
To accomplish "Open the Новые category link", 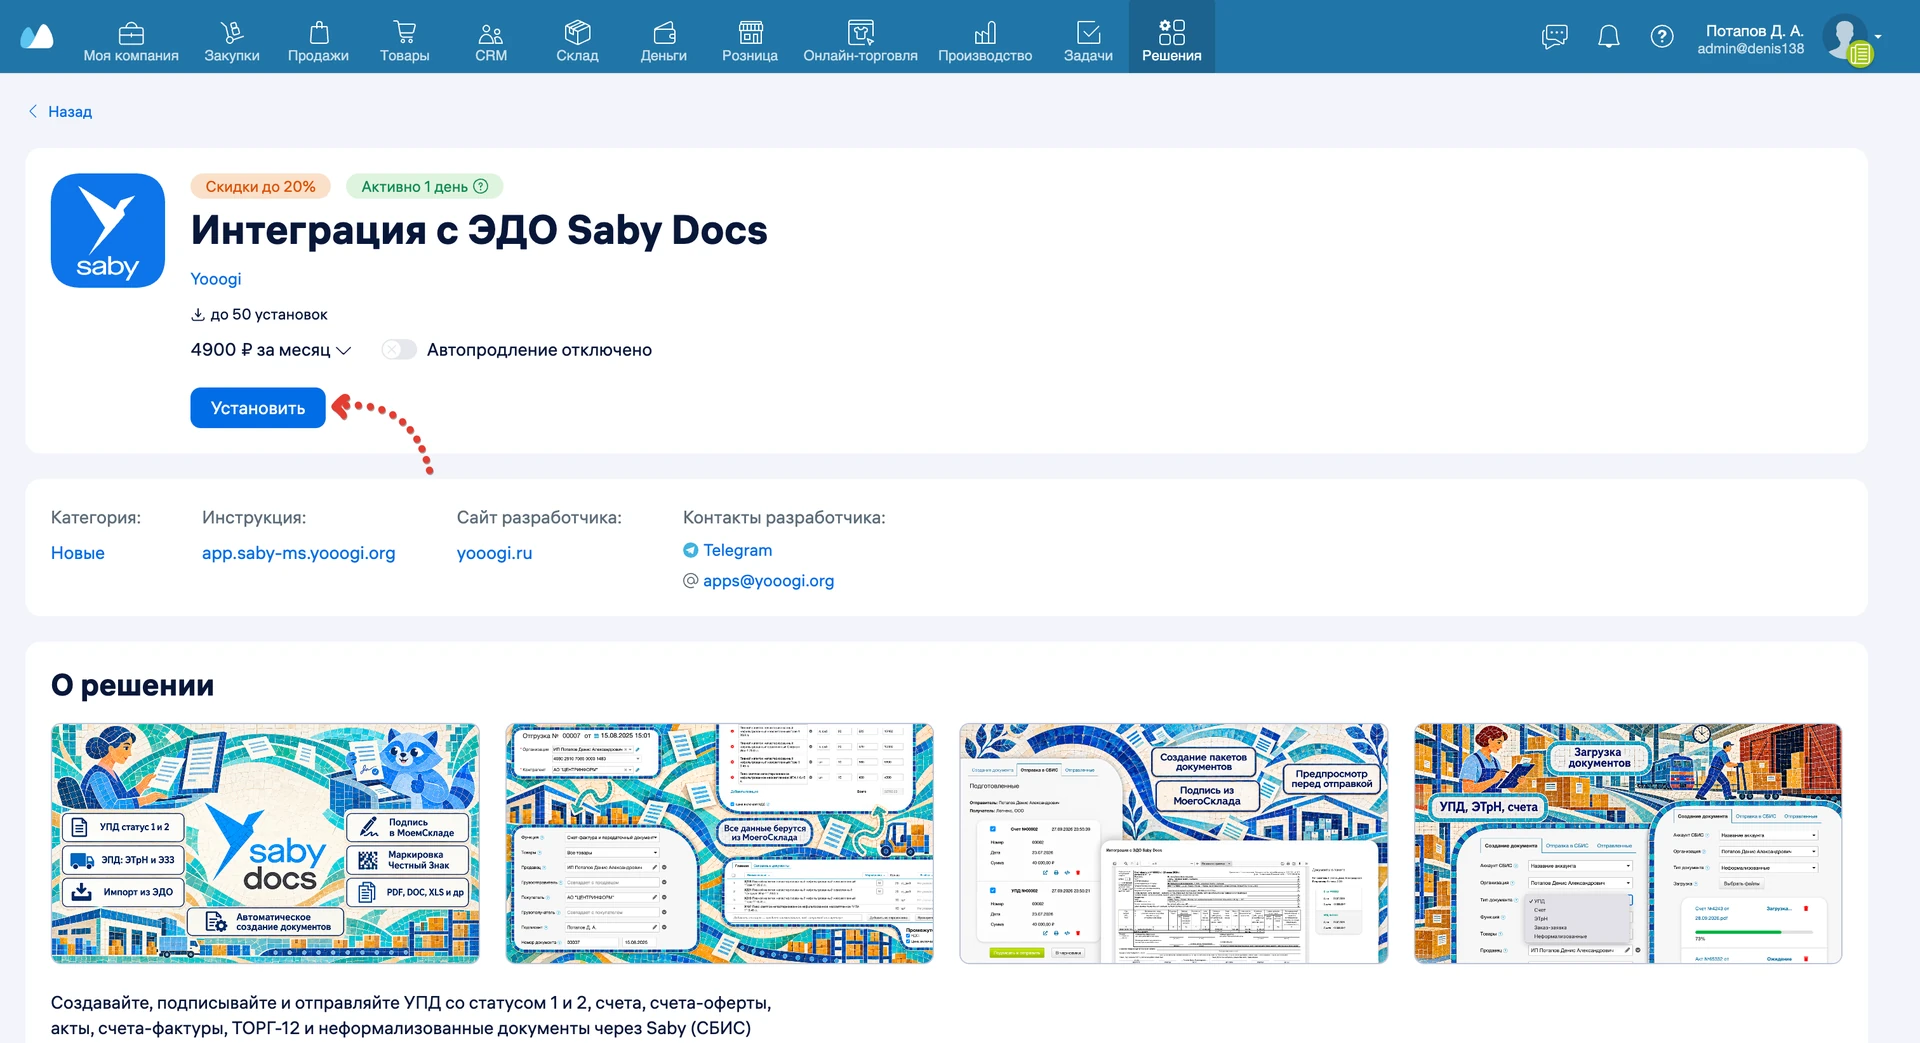I will (x=78, y=553).
